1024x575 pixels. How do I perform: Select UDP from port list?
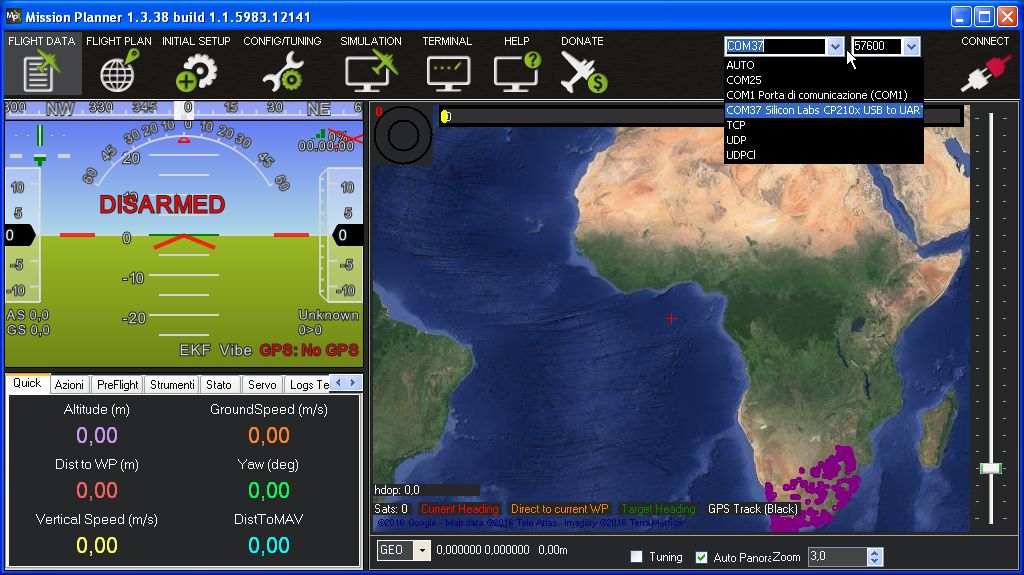pyautogui.click(x=823, y=140)
